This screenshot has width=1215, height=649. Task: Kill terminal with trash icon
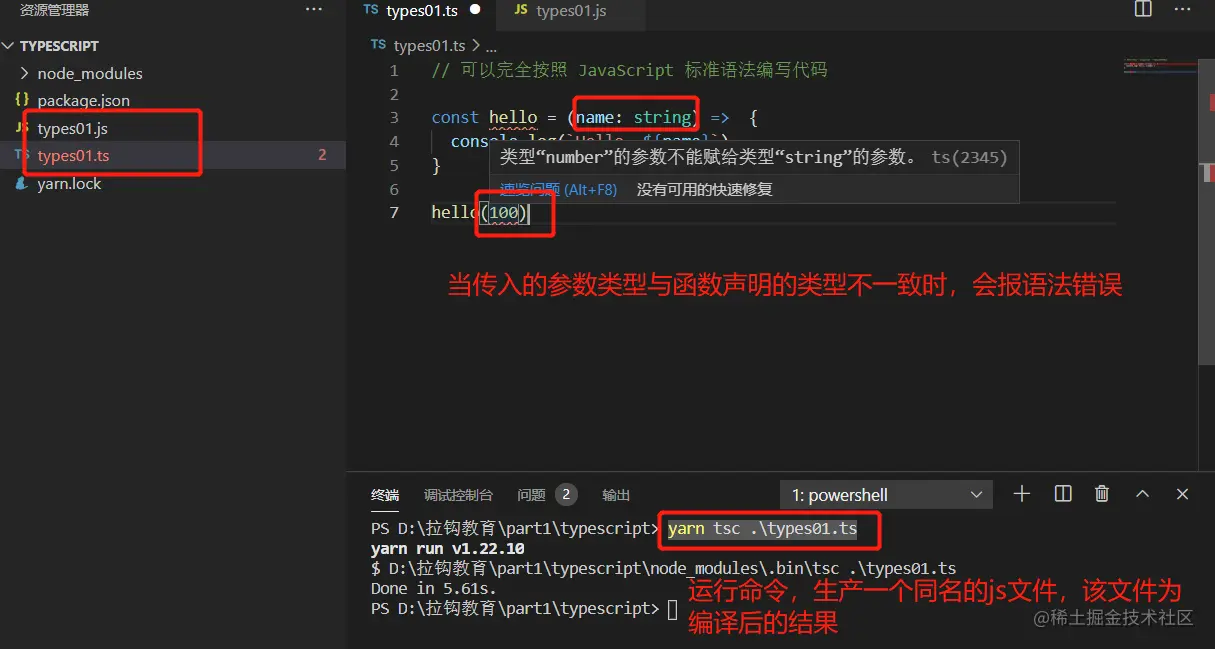coord(1102,494)
